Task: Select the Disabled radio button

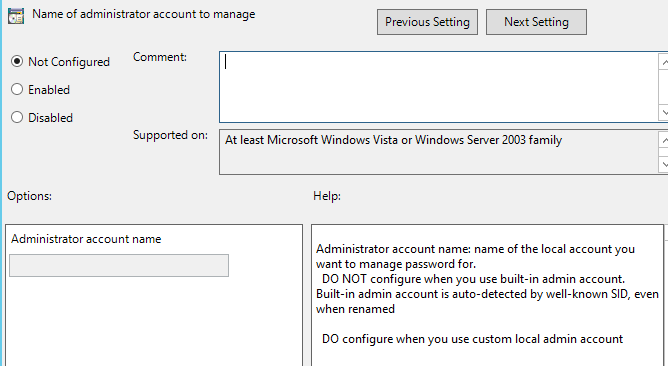Action: tap(17, 117)
